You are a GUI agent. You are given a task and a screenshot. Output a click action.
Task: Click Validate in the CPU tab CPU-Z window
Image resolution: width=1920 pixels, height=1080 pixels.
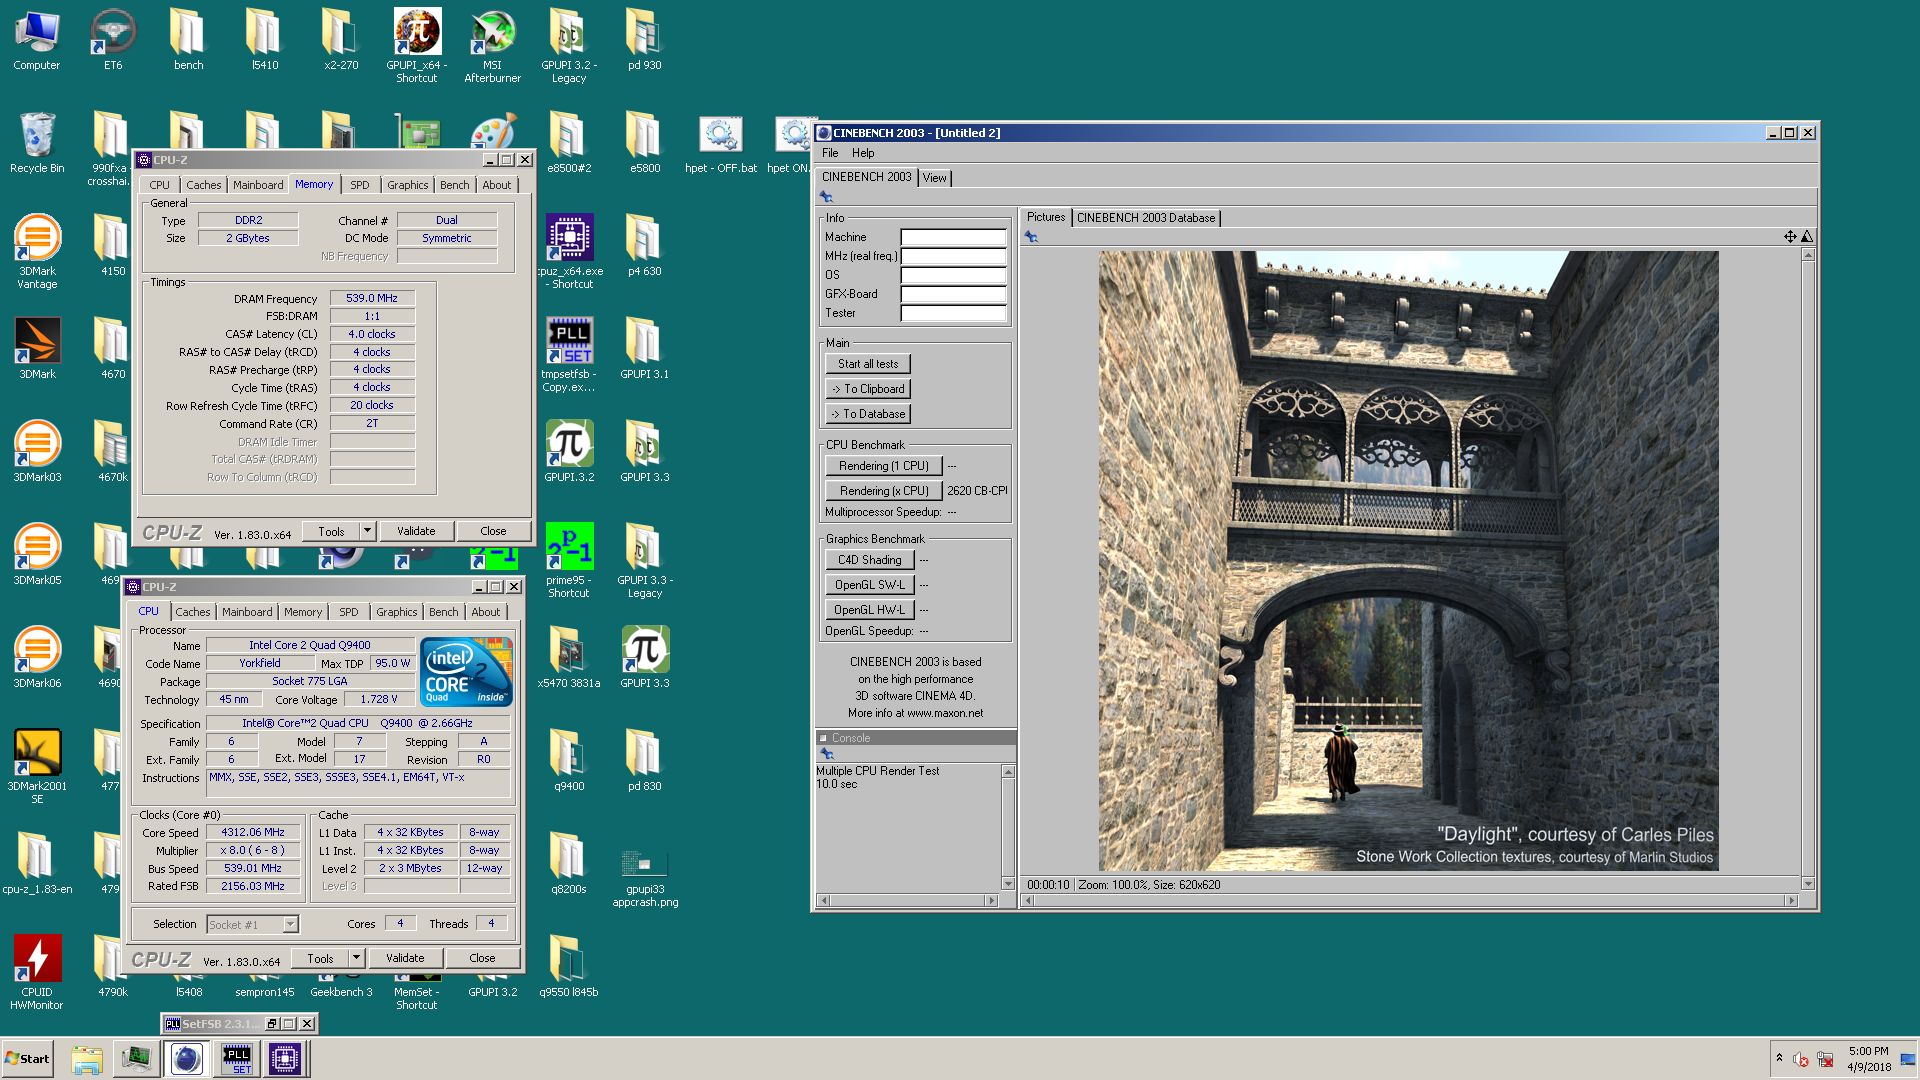(x=405, y=958)
